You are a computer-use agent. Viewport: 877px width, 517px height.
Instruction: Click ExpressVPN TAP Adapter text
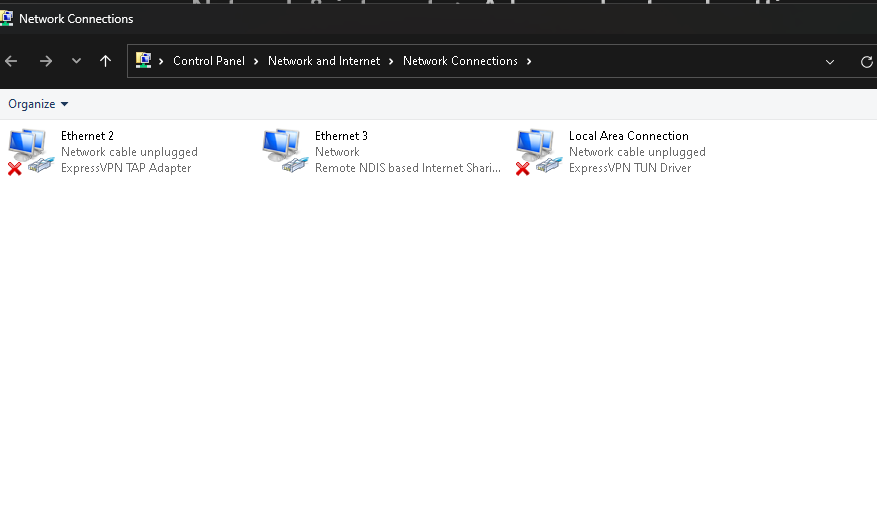pyautogui.click(x=126, y=168)
